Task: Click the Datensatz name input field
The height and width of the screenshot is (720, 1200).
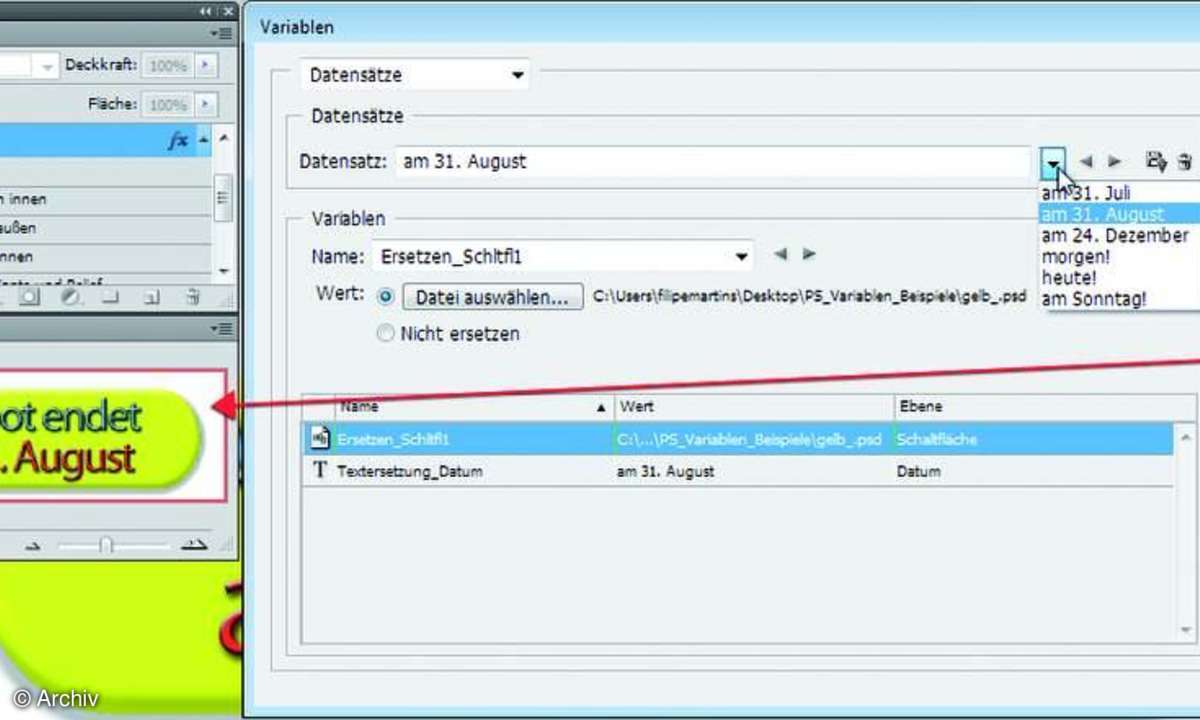Action: [713, 161]
